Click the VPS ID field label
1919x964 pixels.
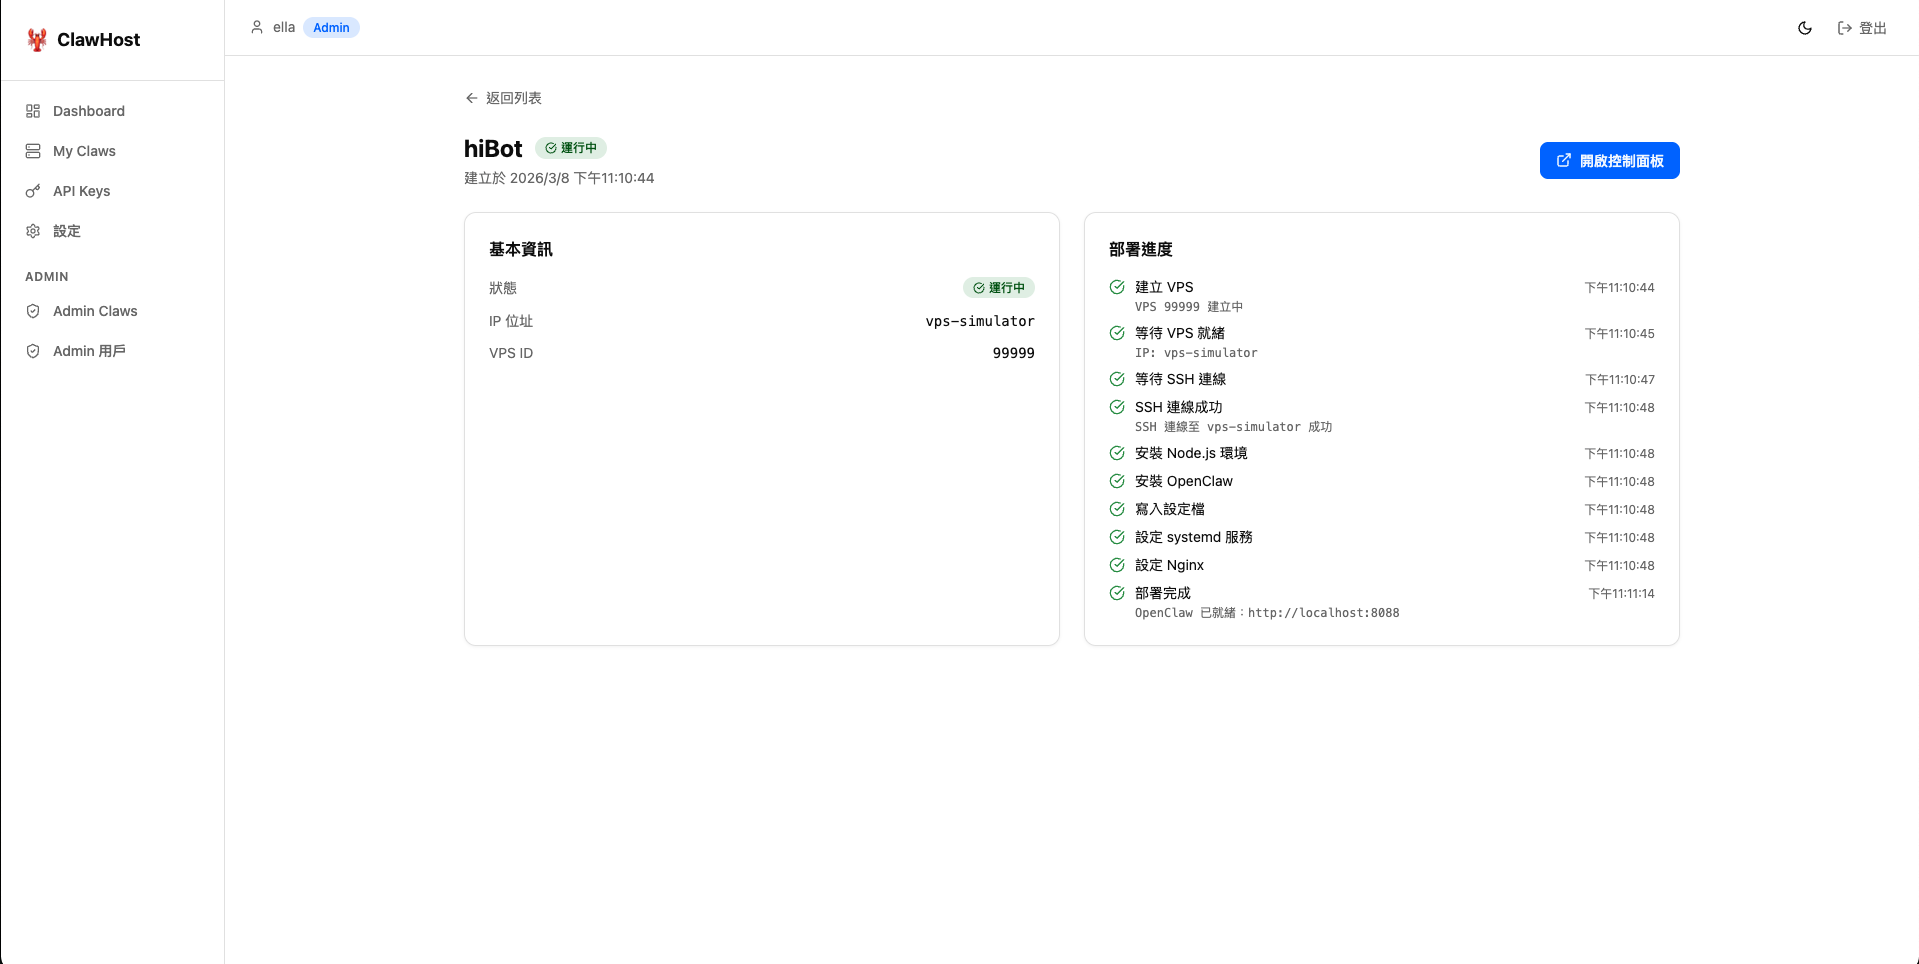511,353
